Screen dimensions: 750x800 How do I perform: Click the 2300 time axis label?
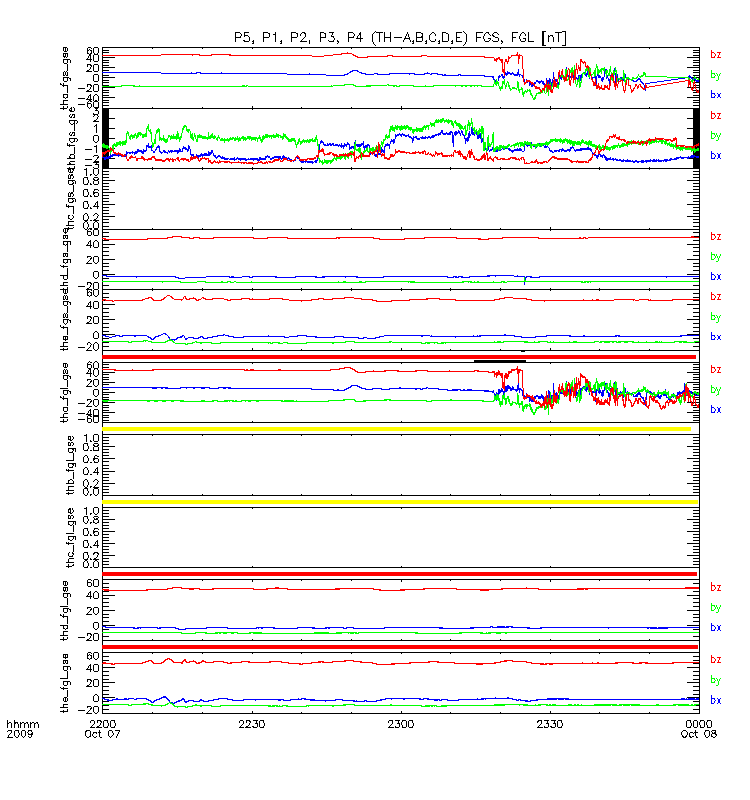[x=401, y=724]
